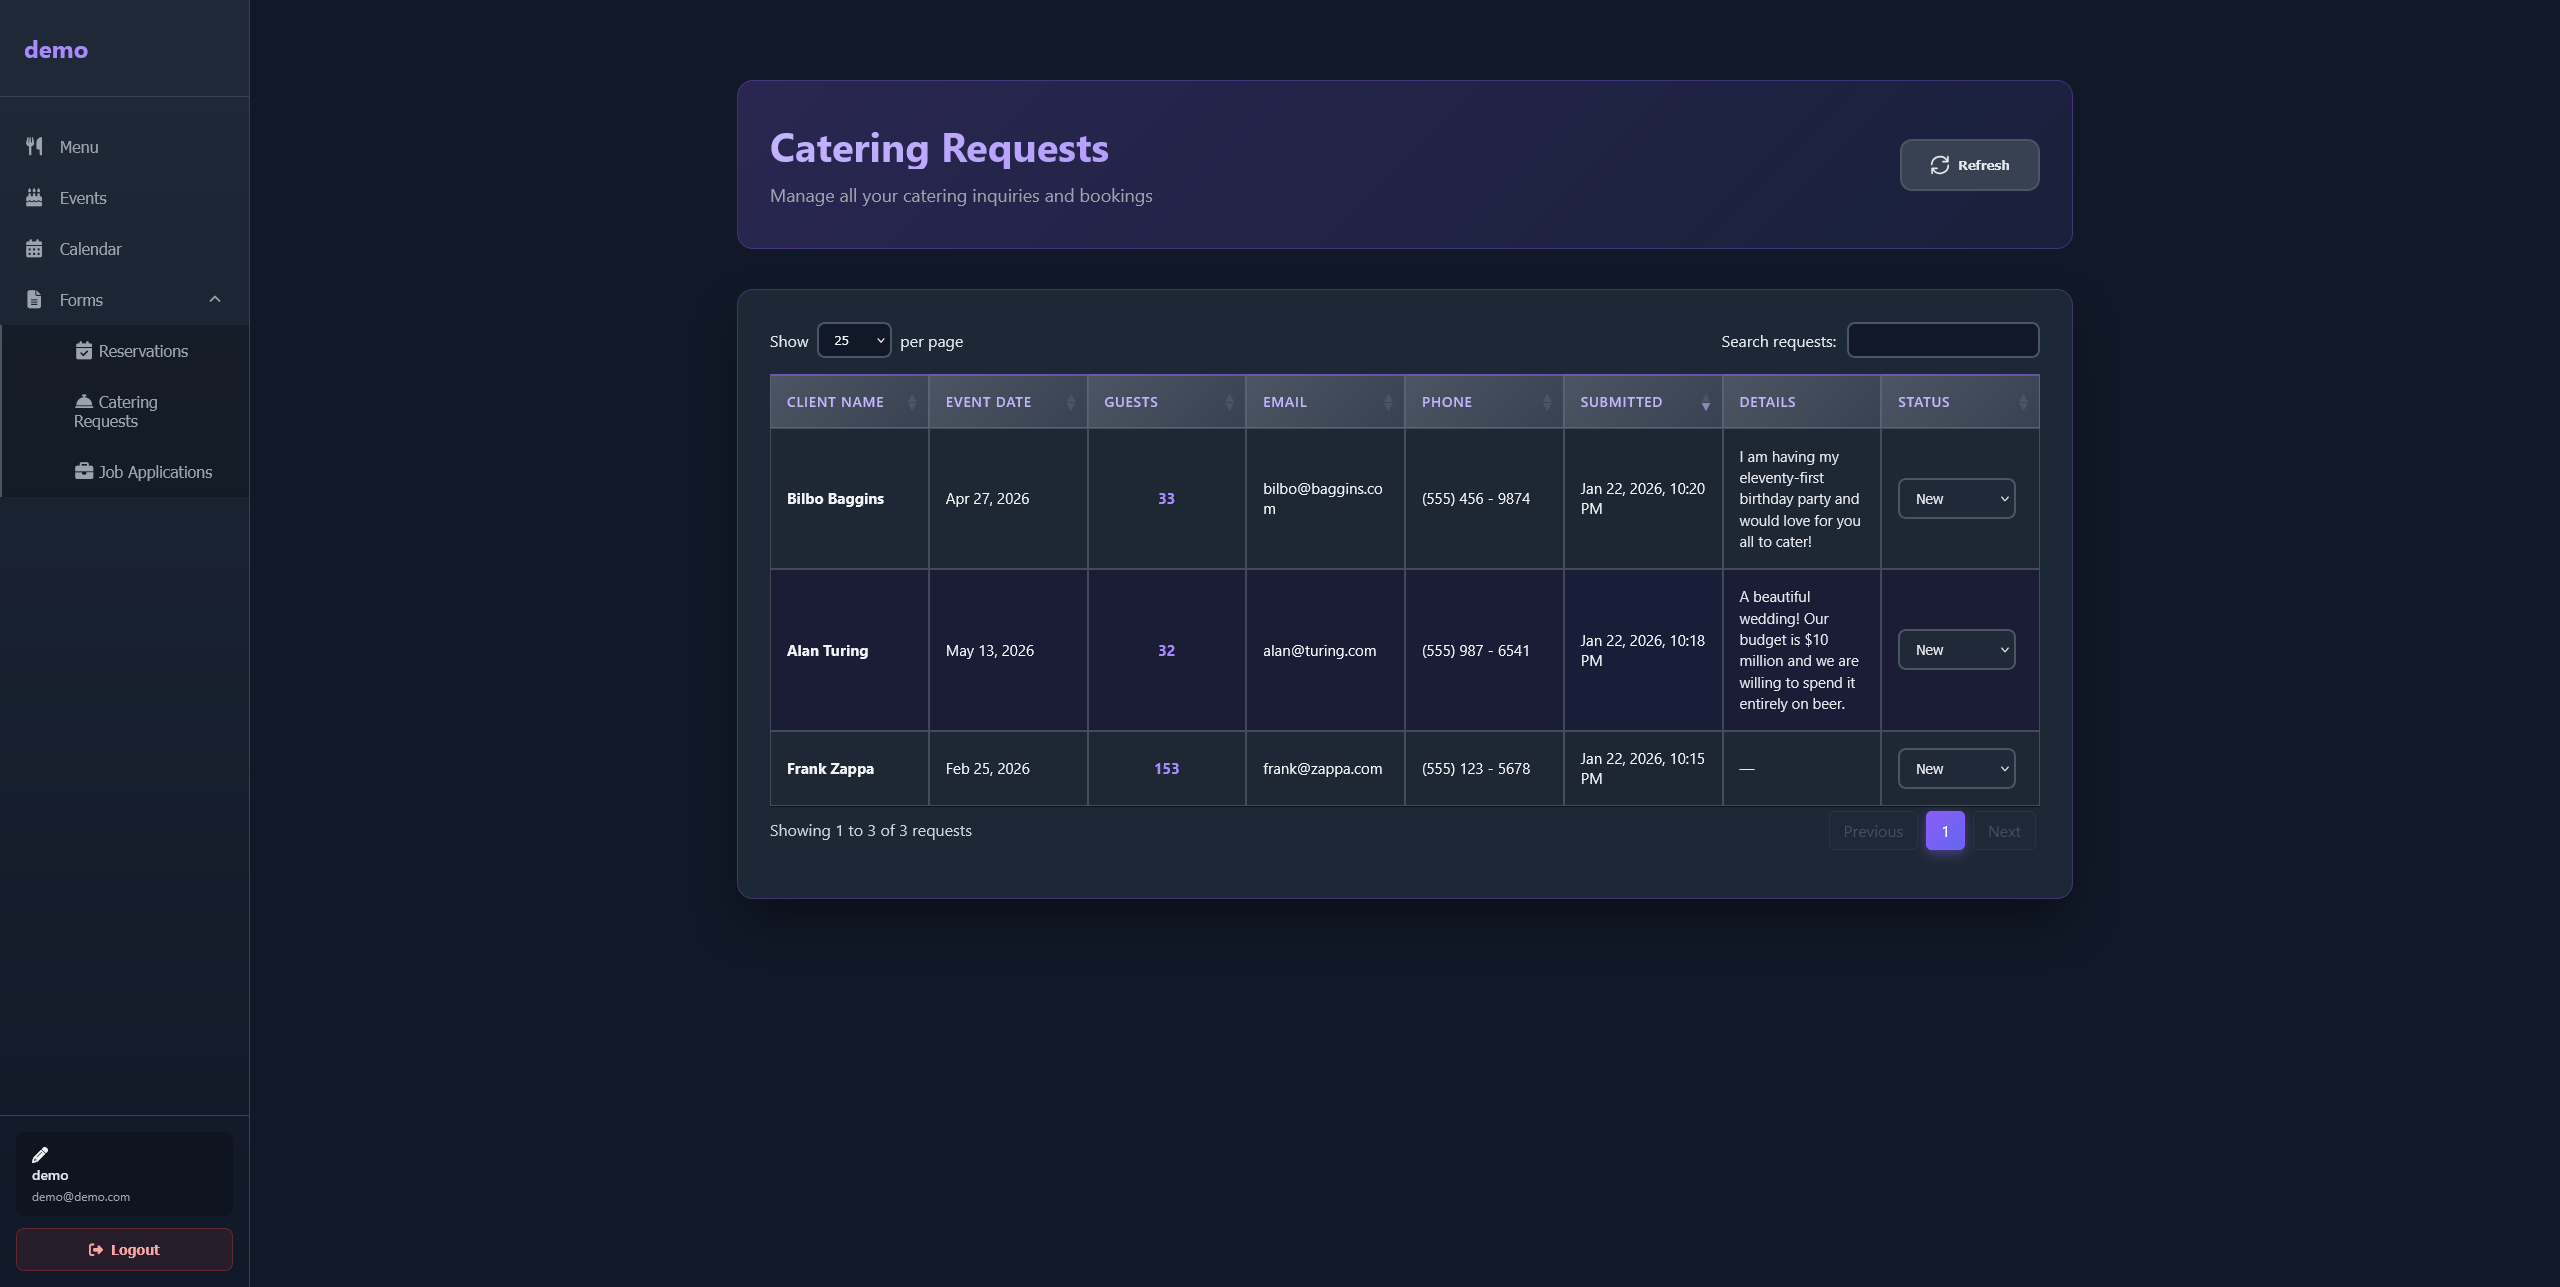Open the per-page count dropdown
Viewport: 2560px width, 1287px height.
coord(853,340)
